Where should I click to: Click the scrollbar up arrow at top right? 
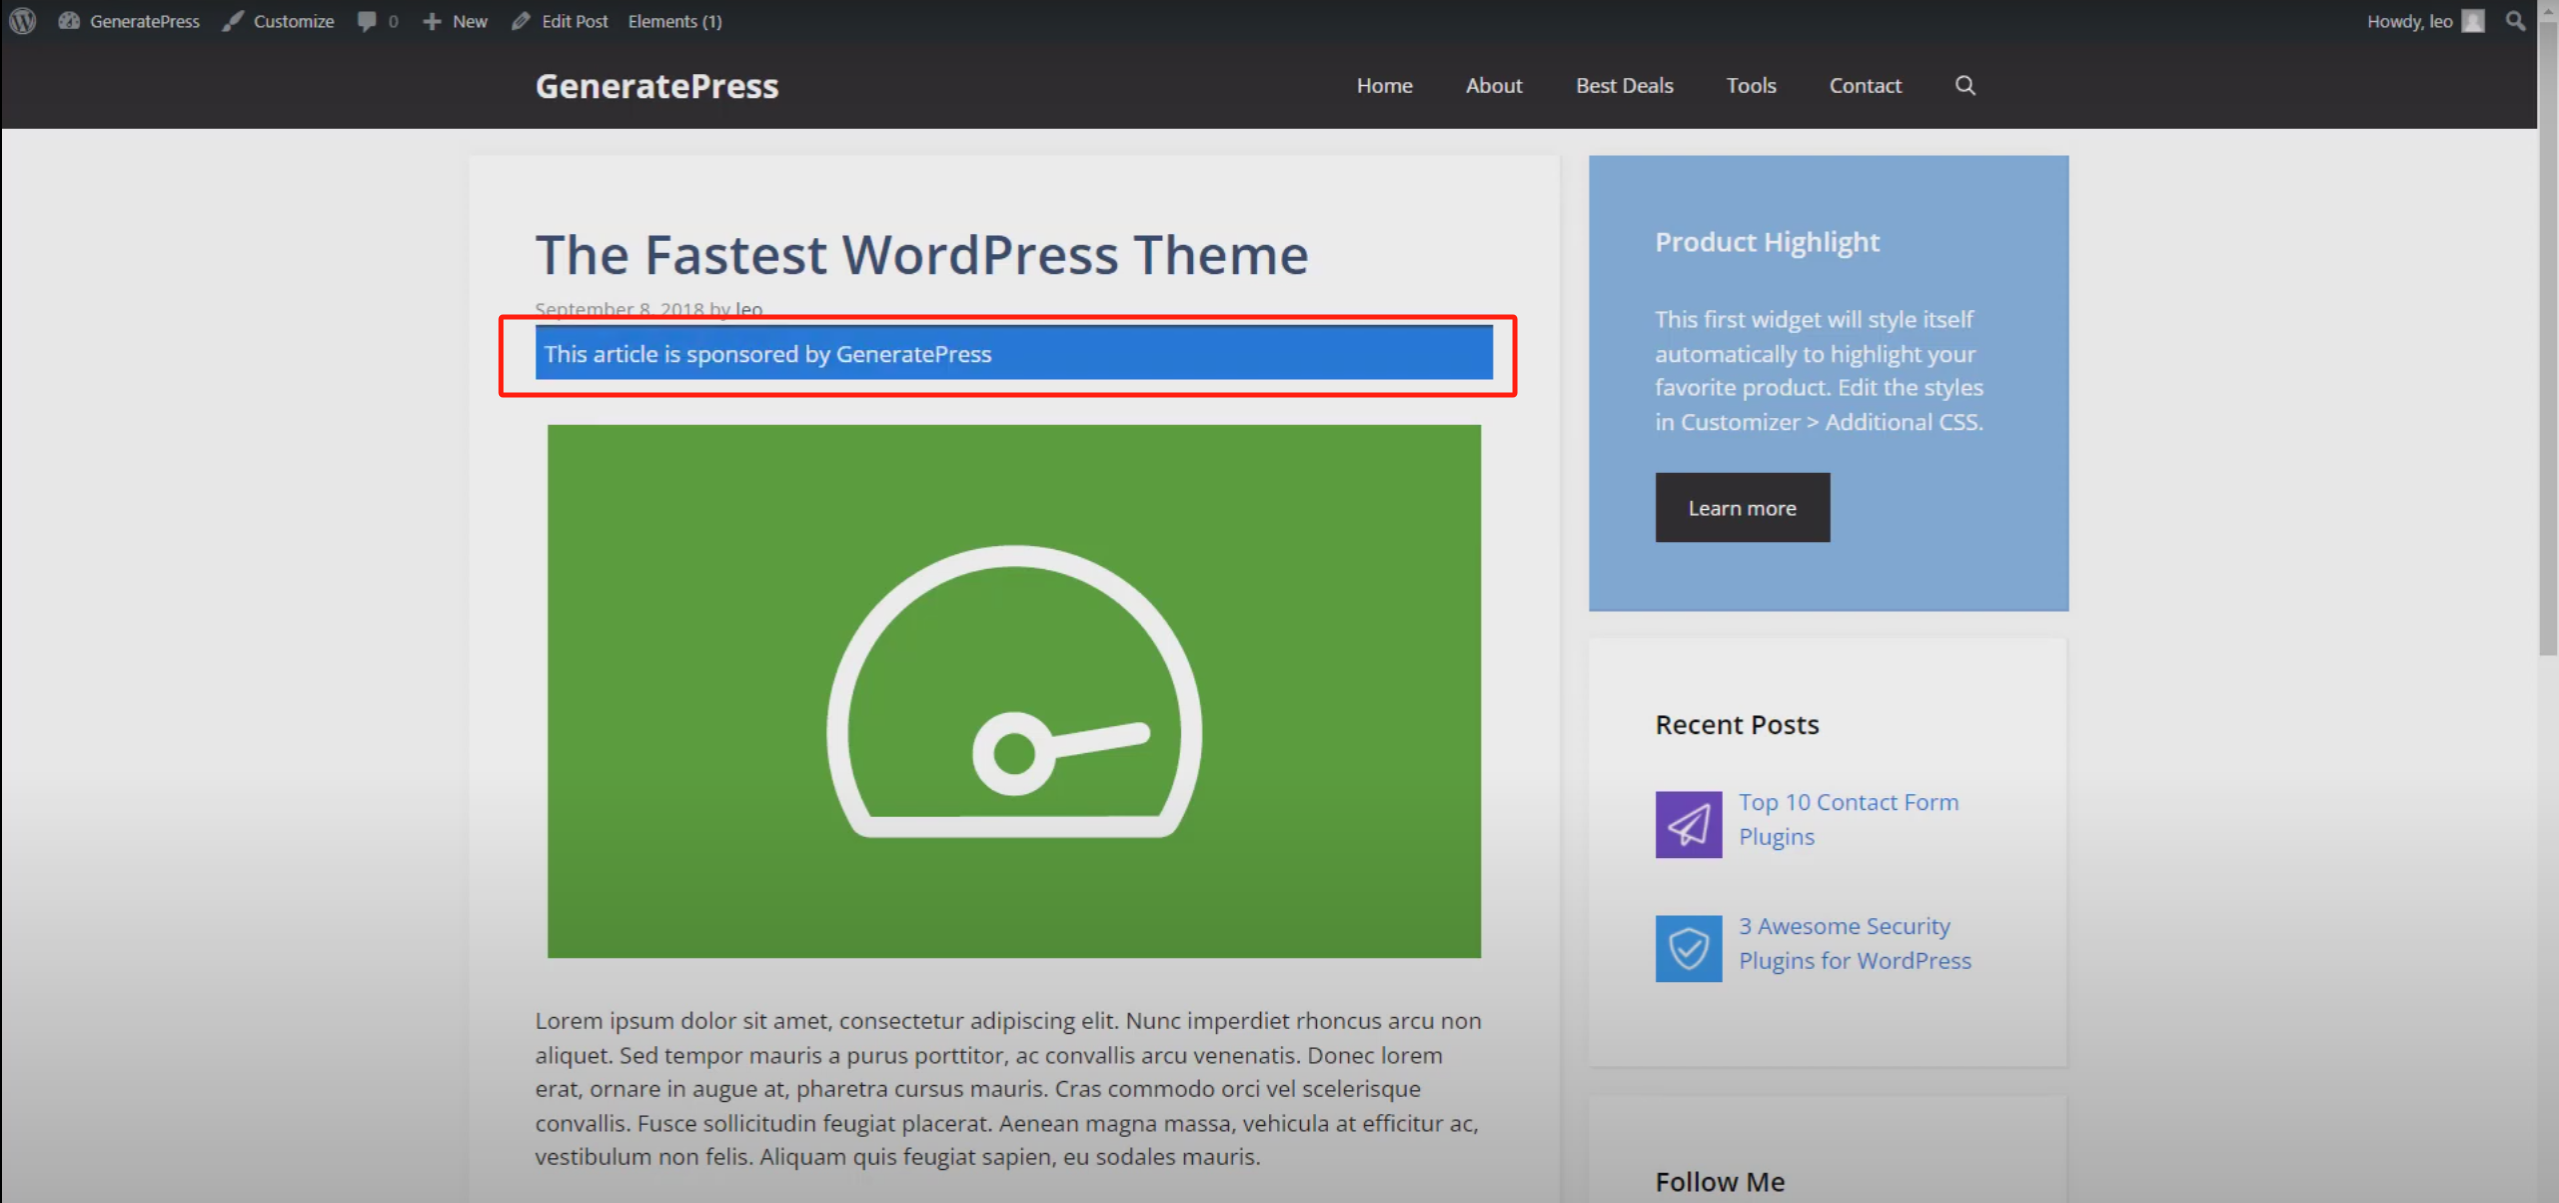pyautogui.click(x=2548, y=10)
